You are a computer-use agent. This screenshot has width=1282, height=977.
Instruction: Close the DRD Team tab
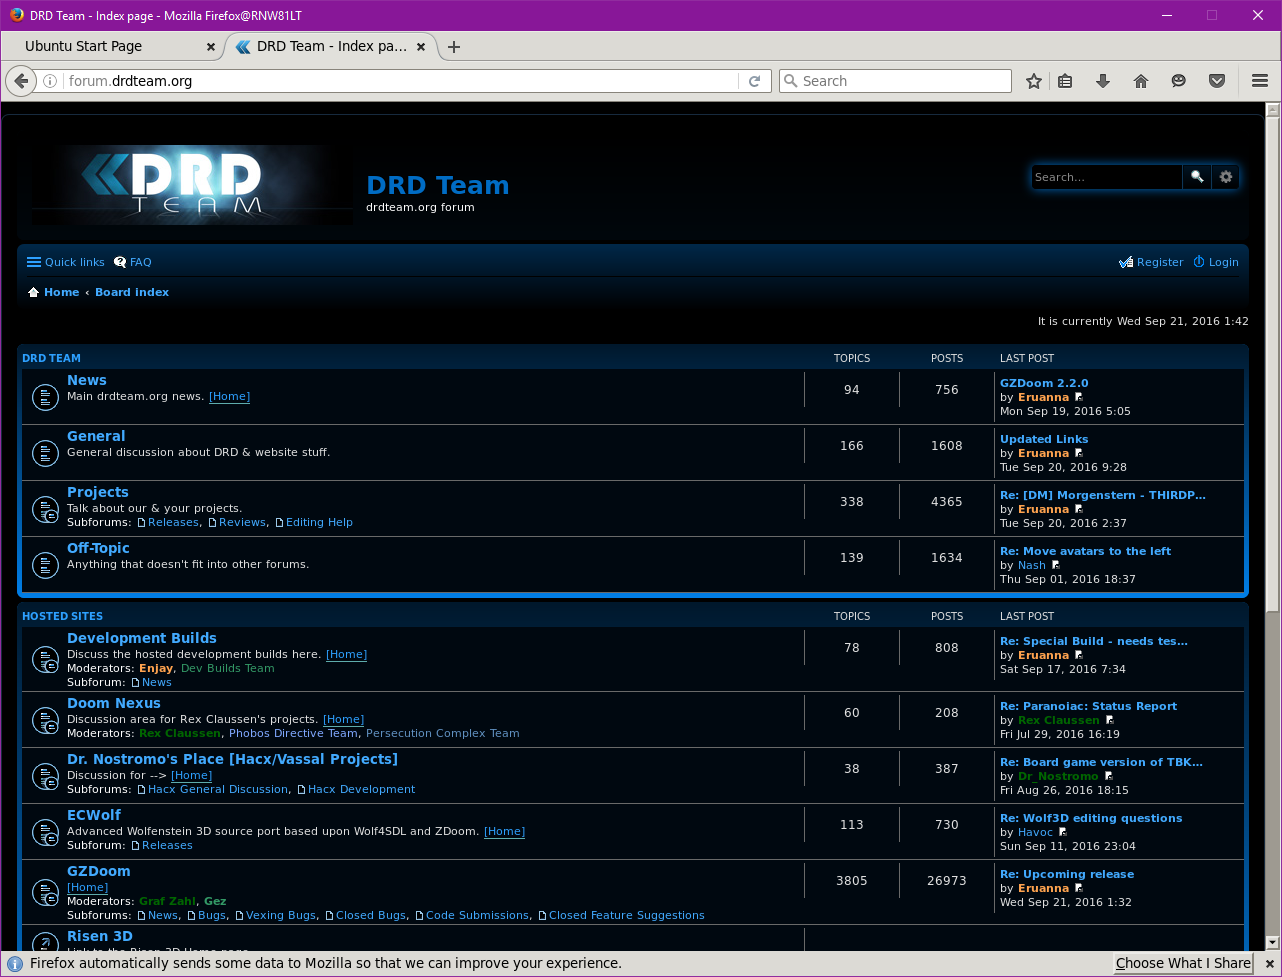pos(421,47)
